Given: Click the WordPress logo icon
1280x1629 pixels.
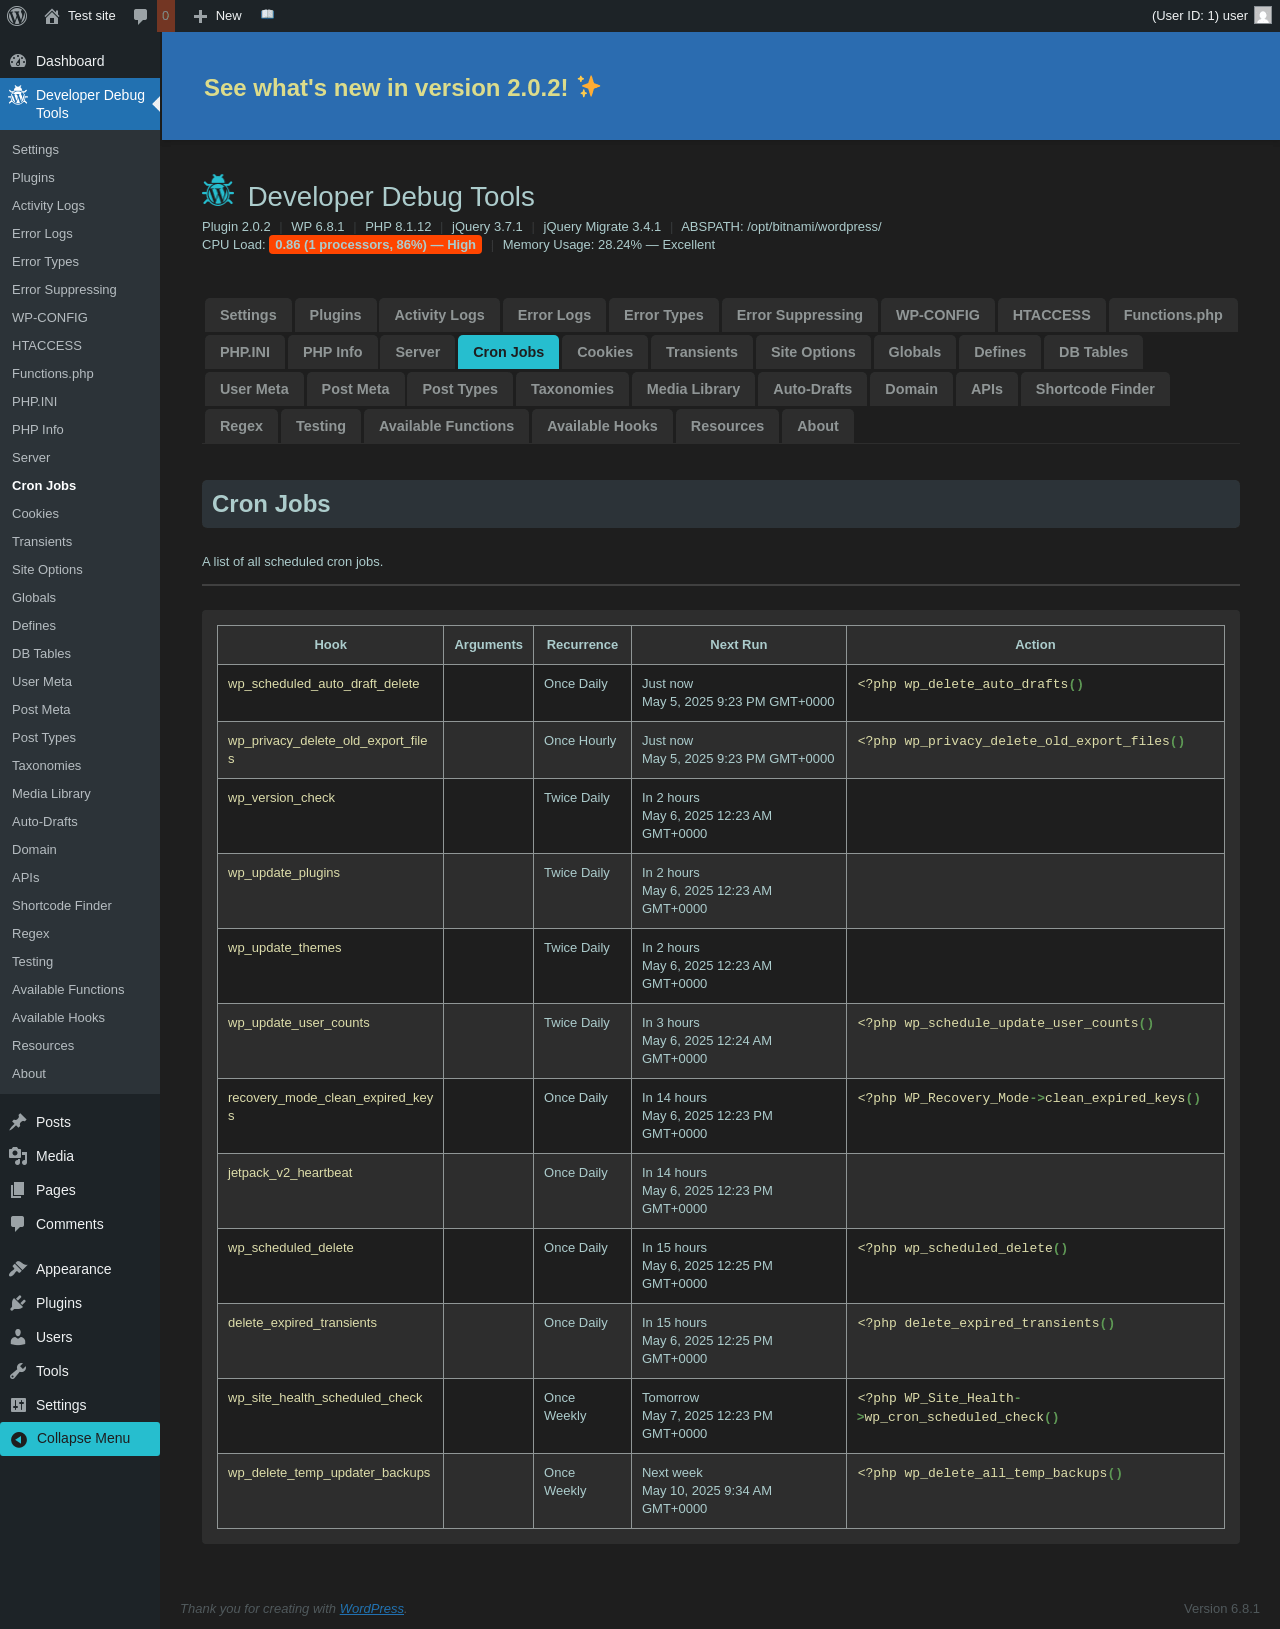Looking at the screenshot, I should click(17, 16).
